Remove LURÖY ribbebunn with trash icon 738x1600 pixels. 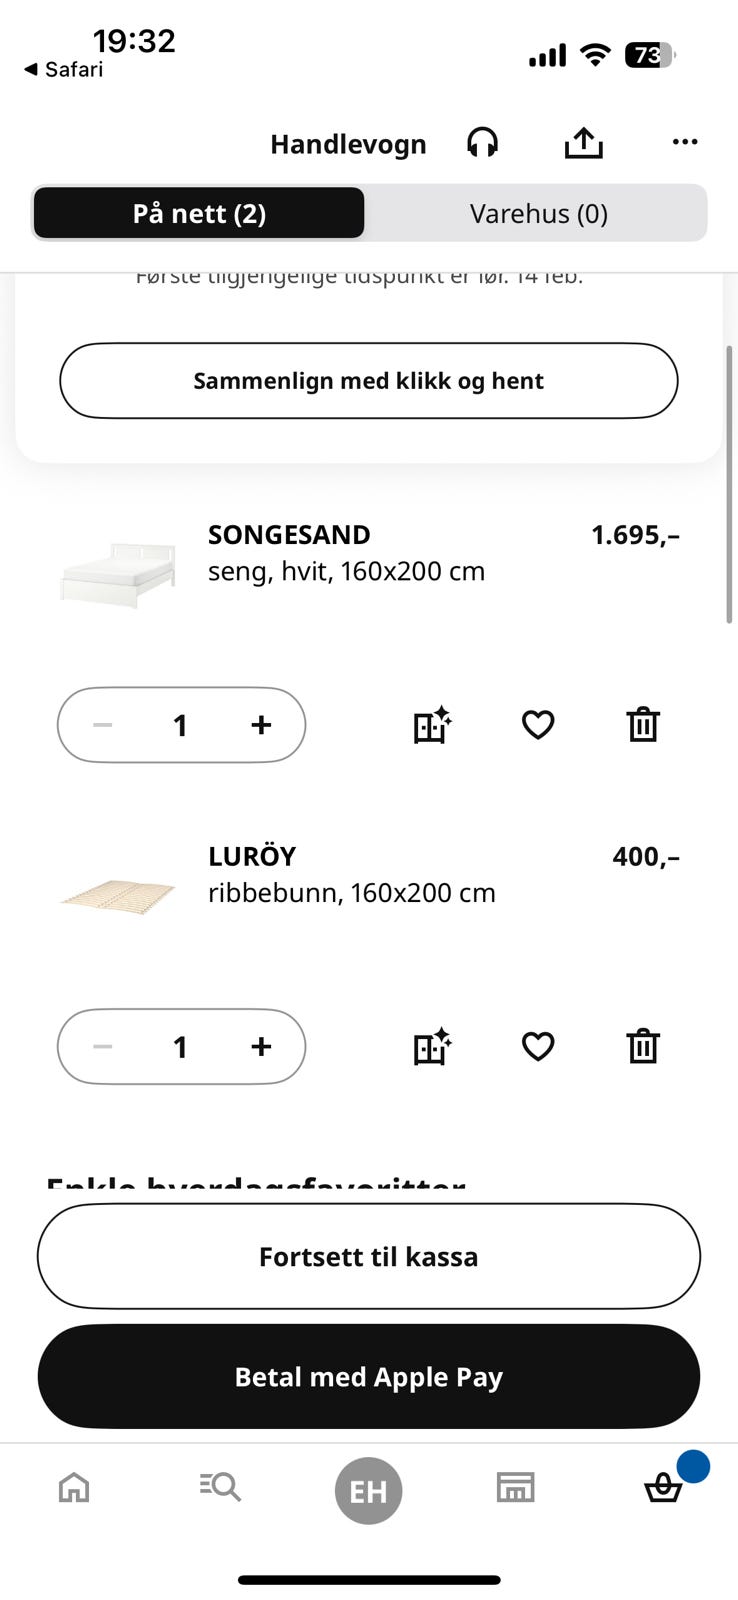(x=642, y=1046)
